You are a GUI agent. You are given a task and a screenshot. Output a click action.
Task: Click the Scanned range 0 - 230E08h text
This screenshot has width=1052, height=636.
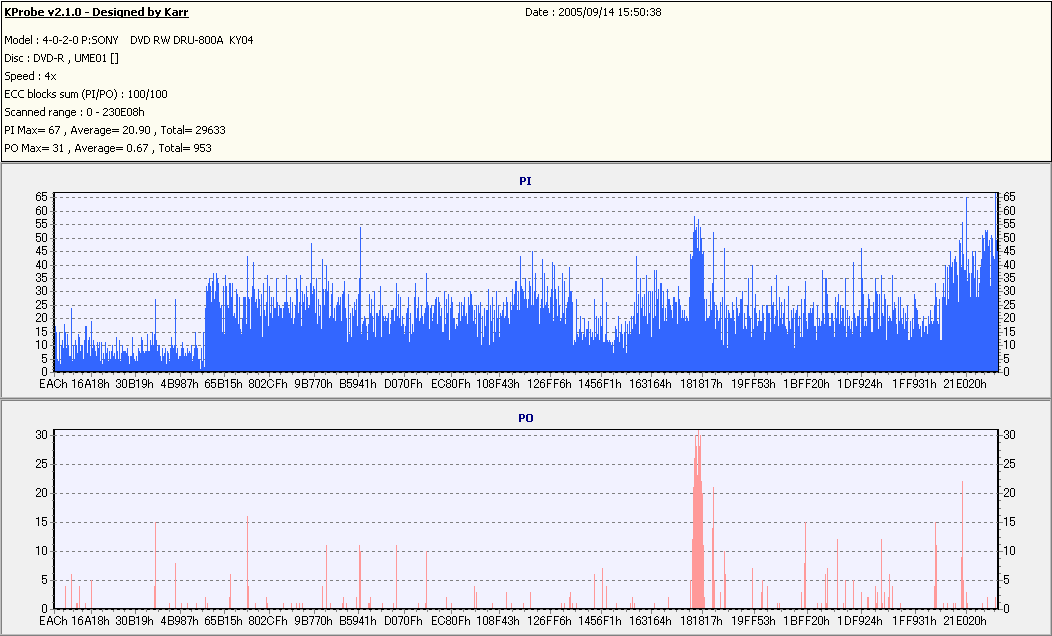(74, 113)
